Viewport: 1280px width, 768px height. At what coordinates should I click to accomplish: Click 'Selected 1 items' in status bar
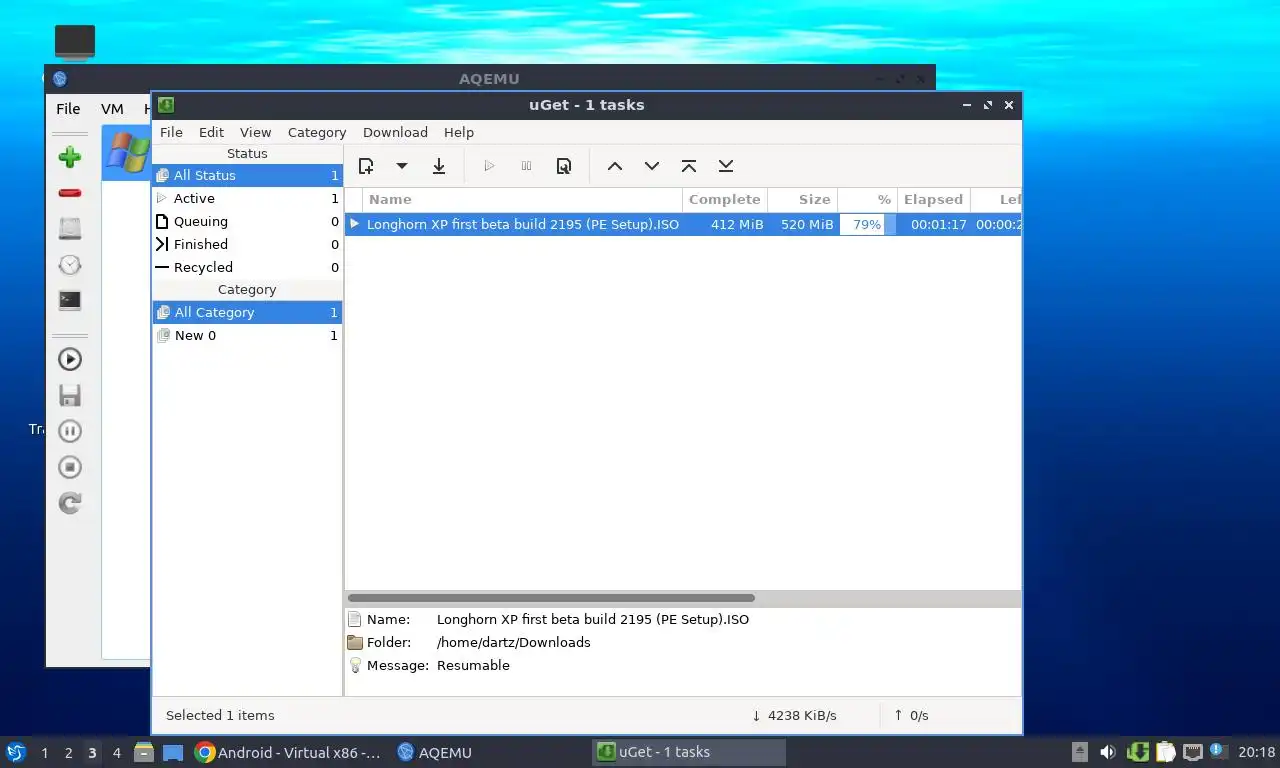click(220, 715)
